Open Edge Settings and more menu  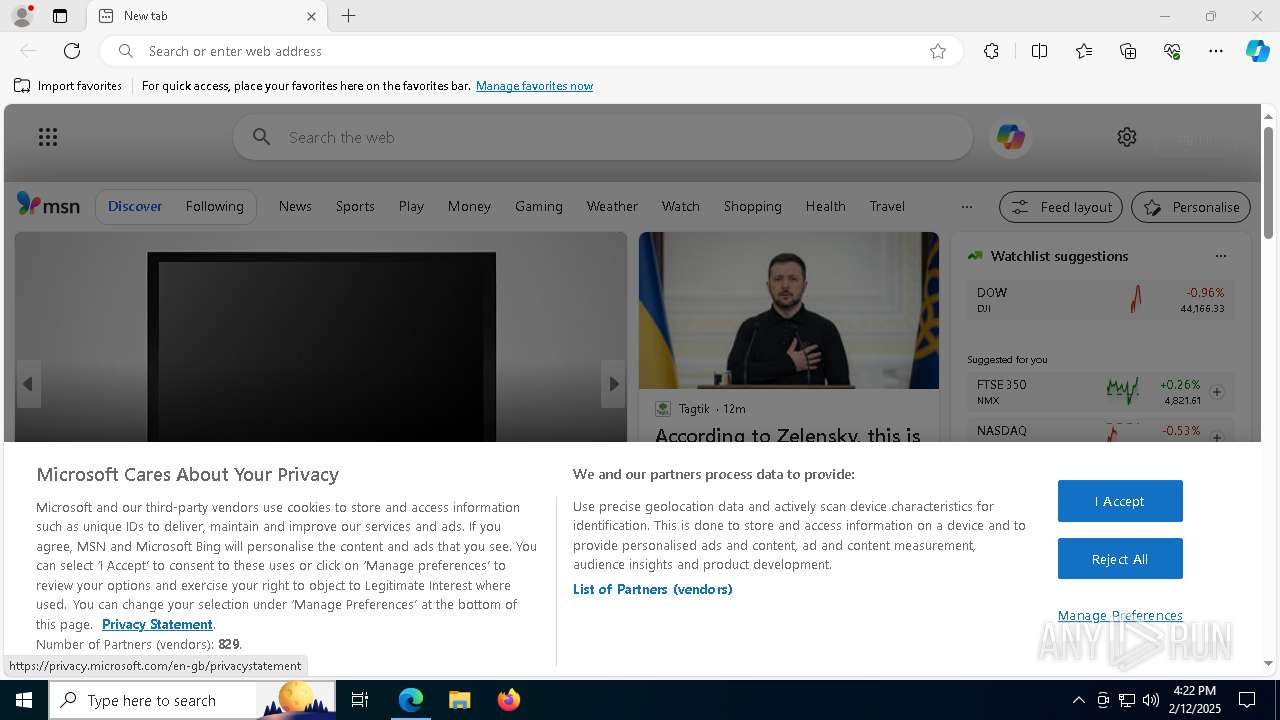tap(1216, 51)
